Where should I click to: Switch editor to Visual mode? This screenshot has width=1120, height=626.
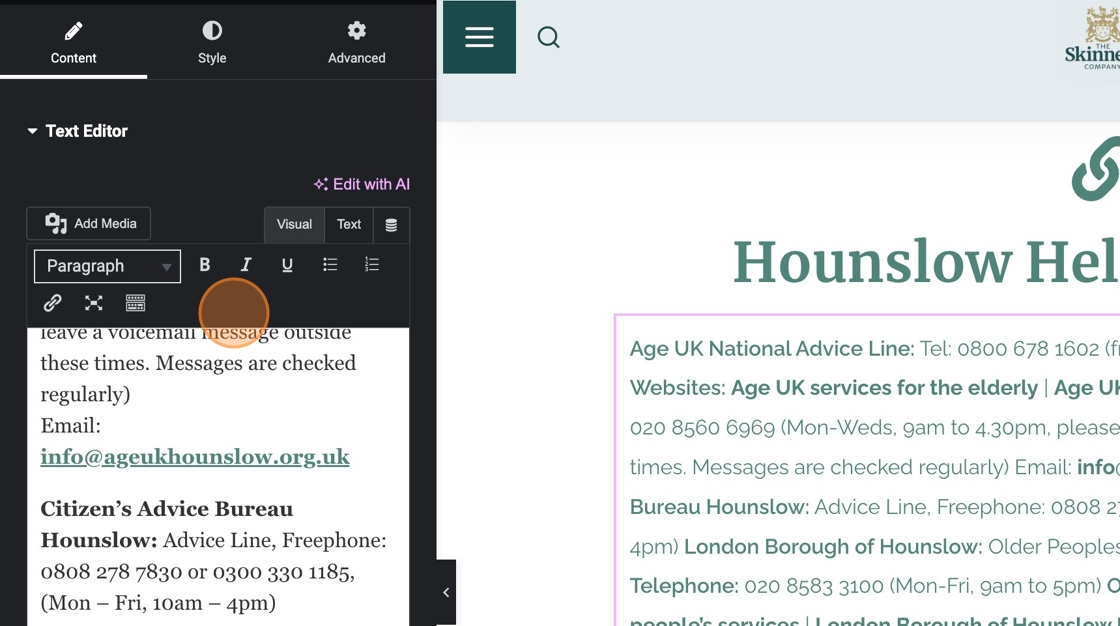click(x=294, y=224)
